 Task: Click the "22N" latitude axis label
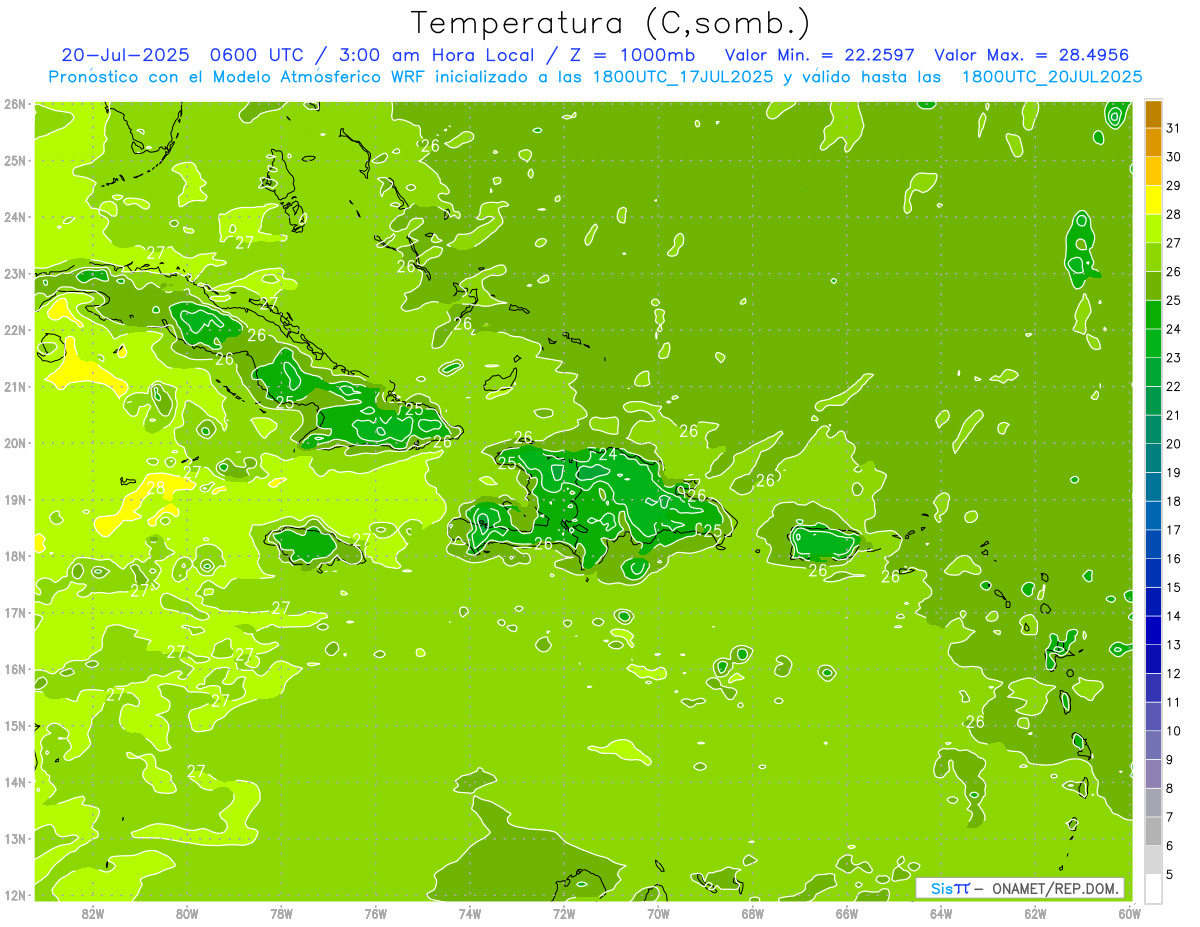pyautogui.click(x=14, y=330)
